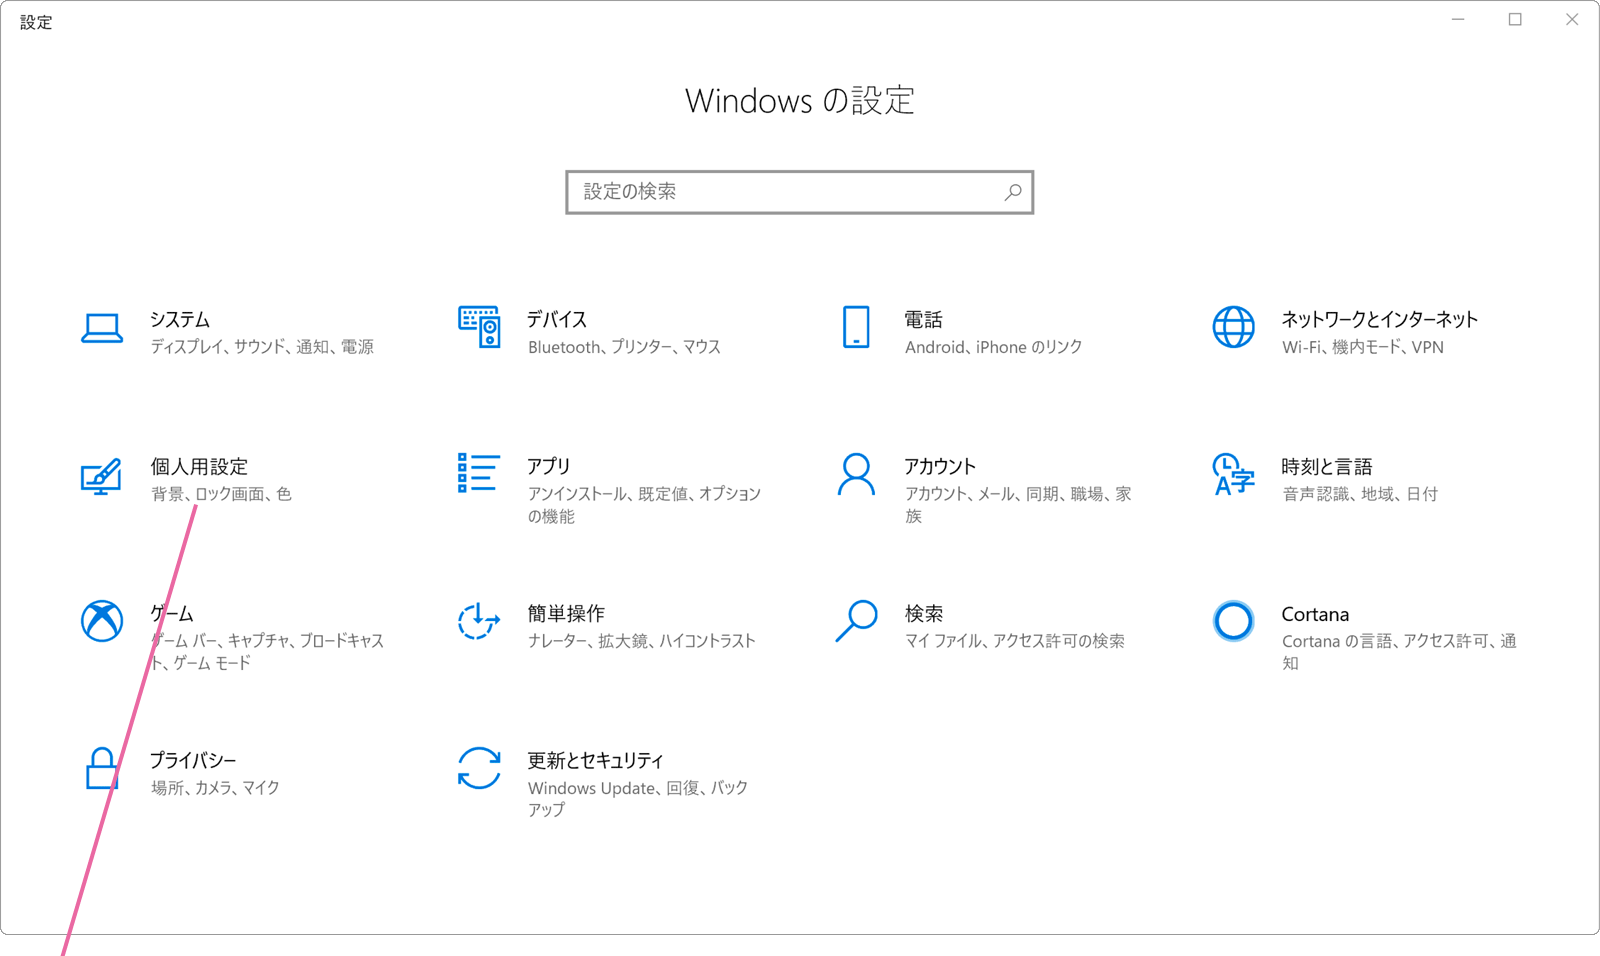1600x956 pixels.
Task: Click the 簡単操作 accessibility icon
Action: tap(479, 621)
